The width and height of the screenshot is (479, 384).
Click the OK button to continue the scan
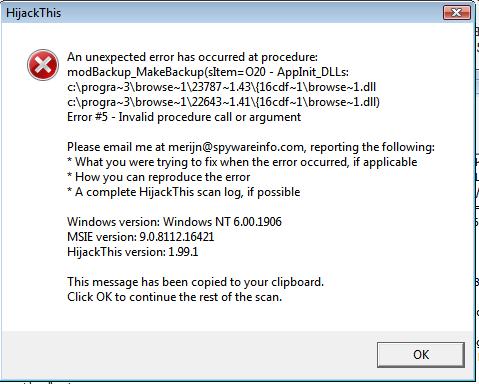[421, 355]
